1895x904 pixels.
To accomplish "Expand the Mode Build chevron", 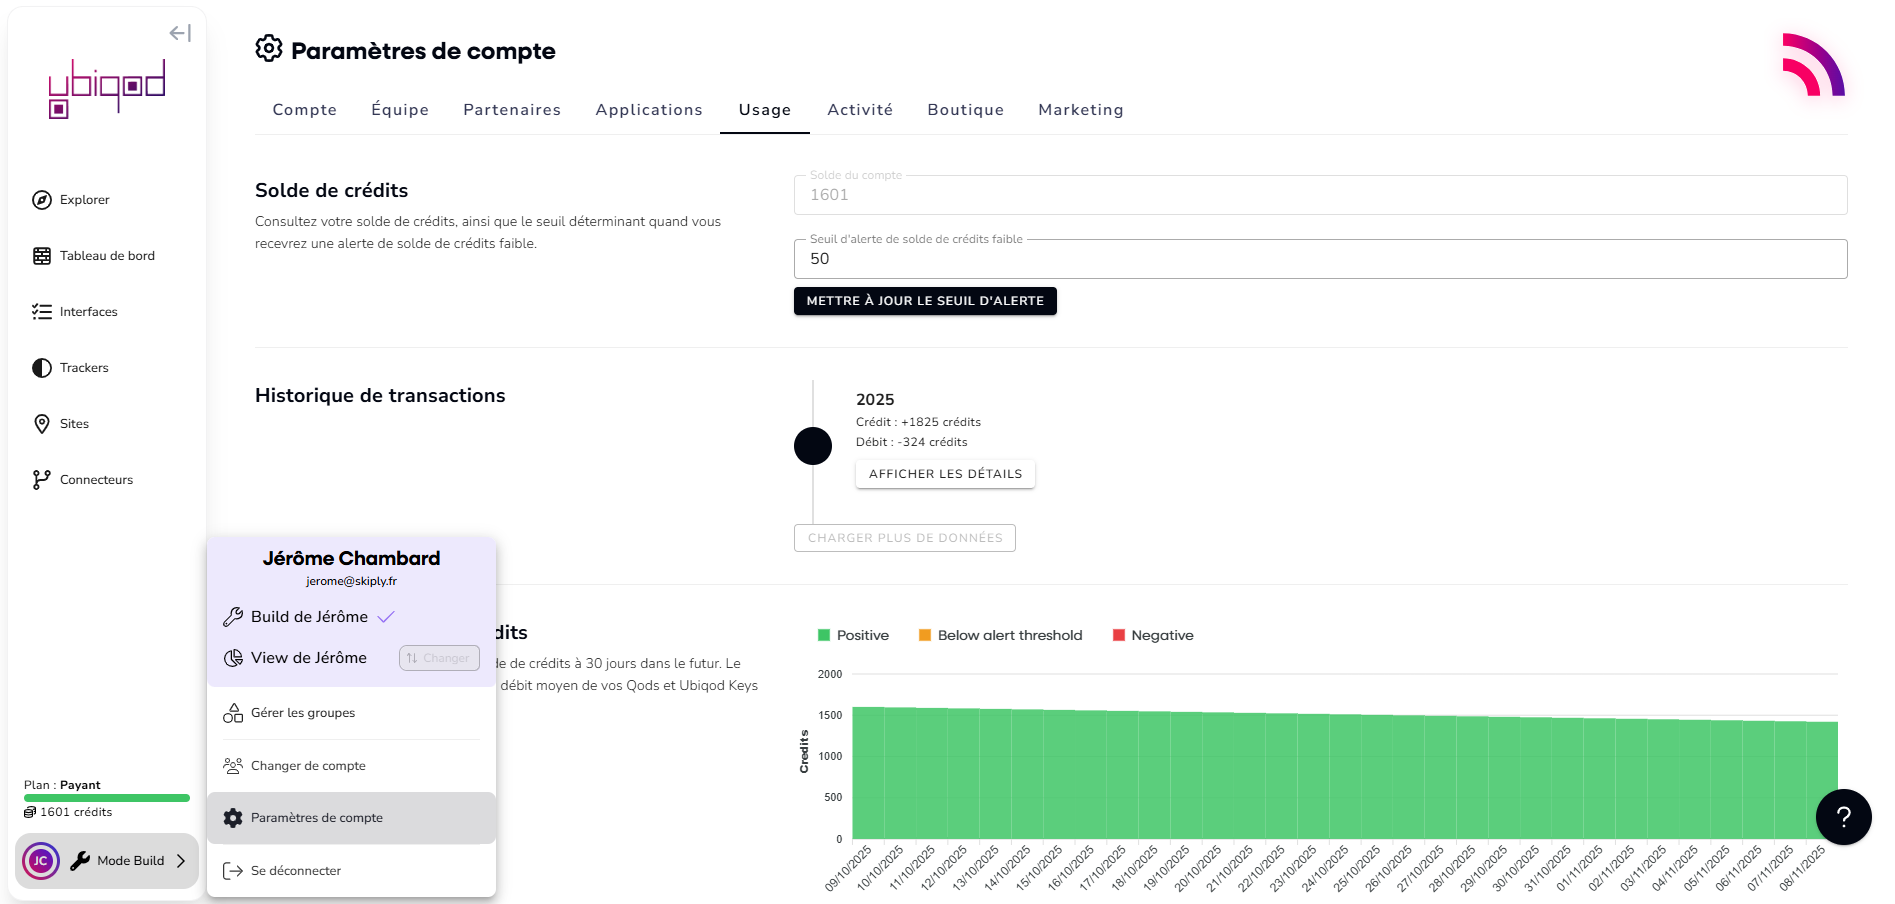I will (x=181, y=861).
